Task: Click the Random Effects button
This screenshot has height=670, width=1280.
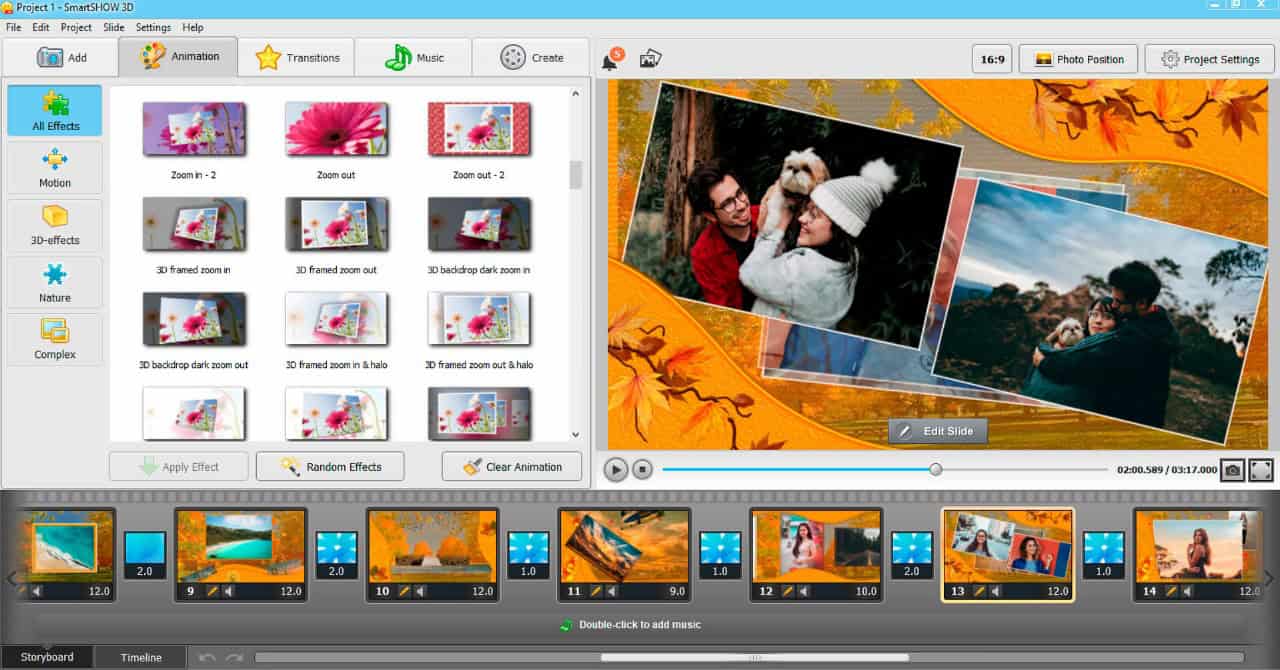Action: pos(330,466)
